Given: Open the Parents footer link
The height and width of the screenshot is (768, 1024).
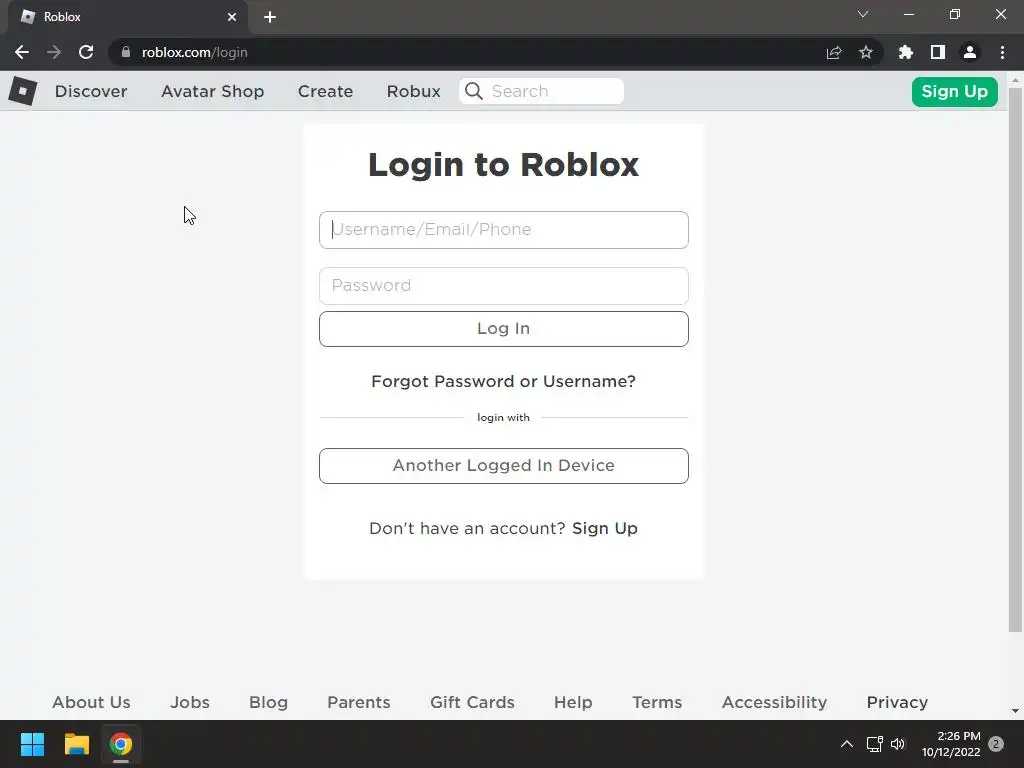Looking at the screenshot, I should click(x=359, y=702).
